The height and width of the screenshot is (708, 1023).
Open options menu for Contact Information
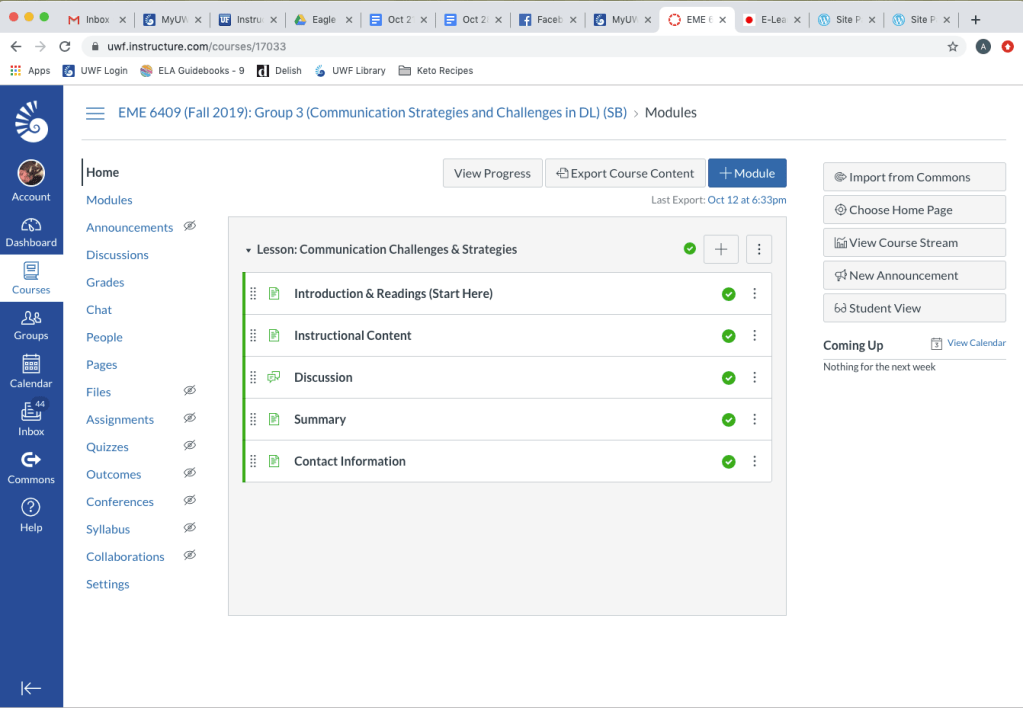click(755, 462)
